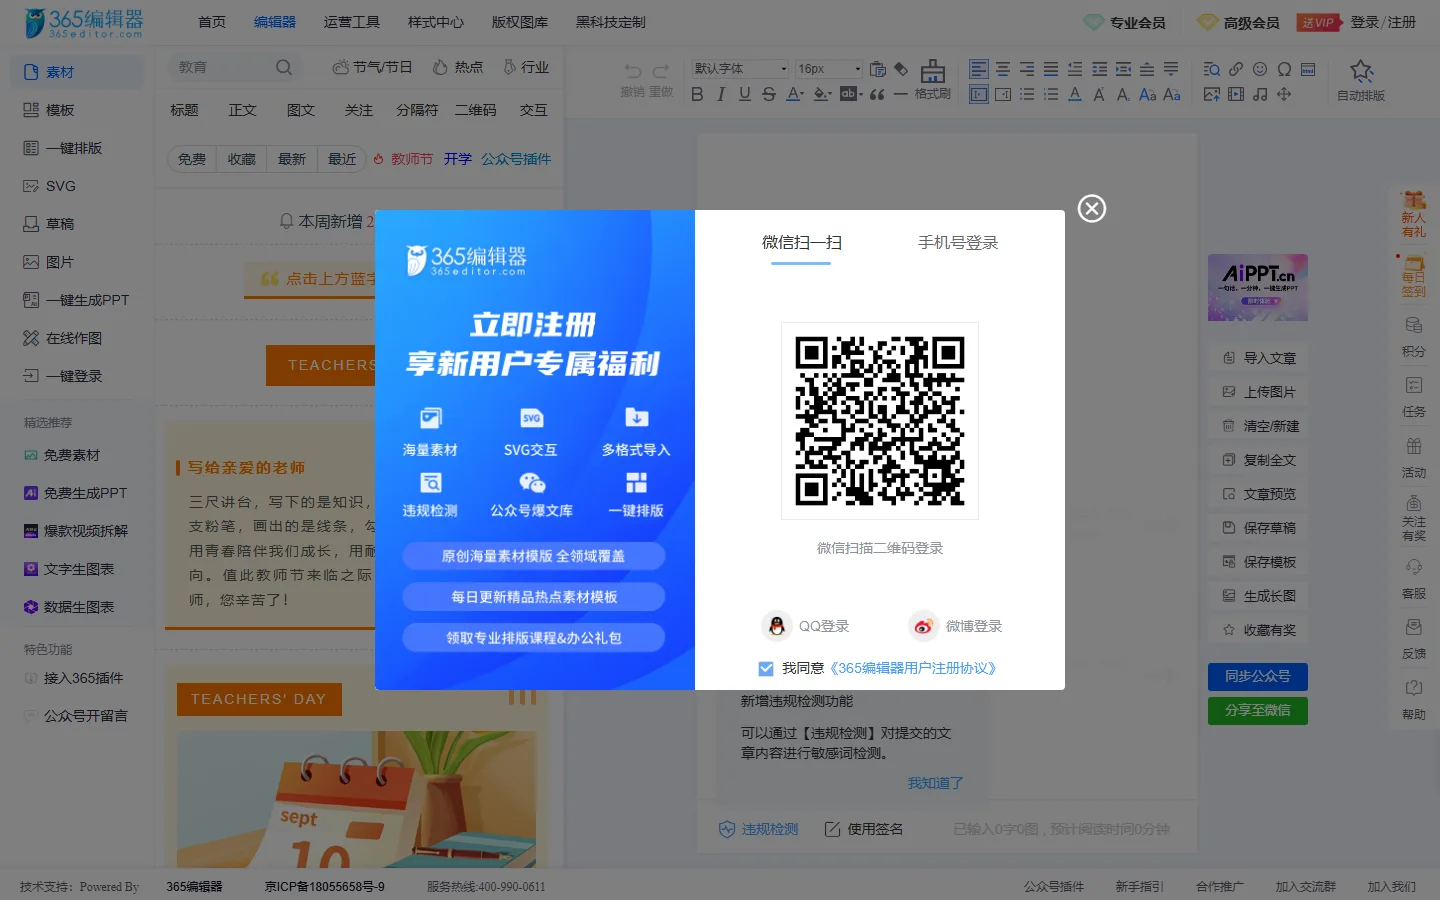Click the 同步公众号 button
Viewport: 1440px width, 900px height.
coord(1257,677)
